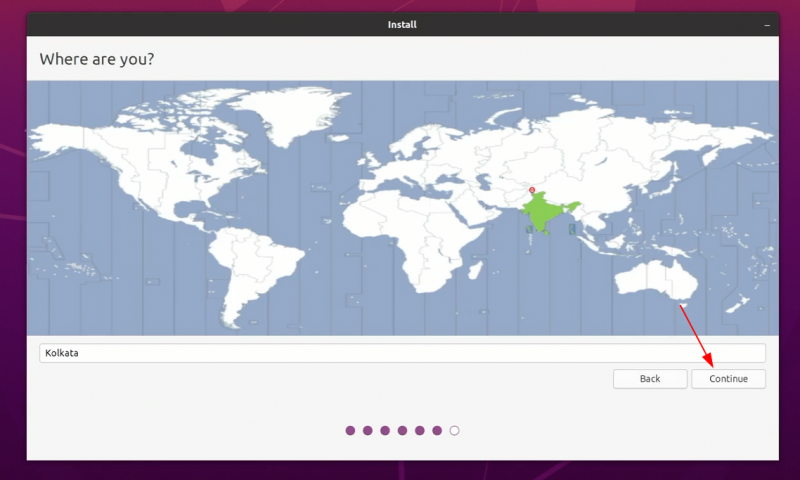Click the 'Where are you?' heading
The width and height of the screenshot is (800, 480).
pyautogui.click(x=97, y=59)
